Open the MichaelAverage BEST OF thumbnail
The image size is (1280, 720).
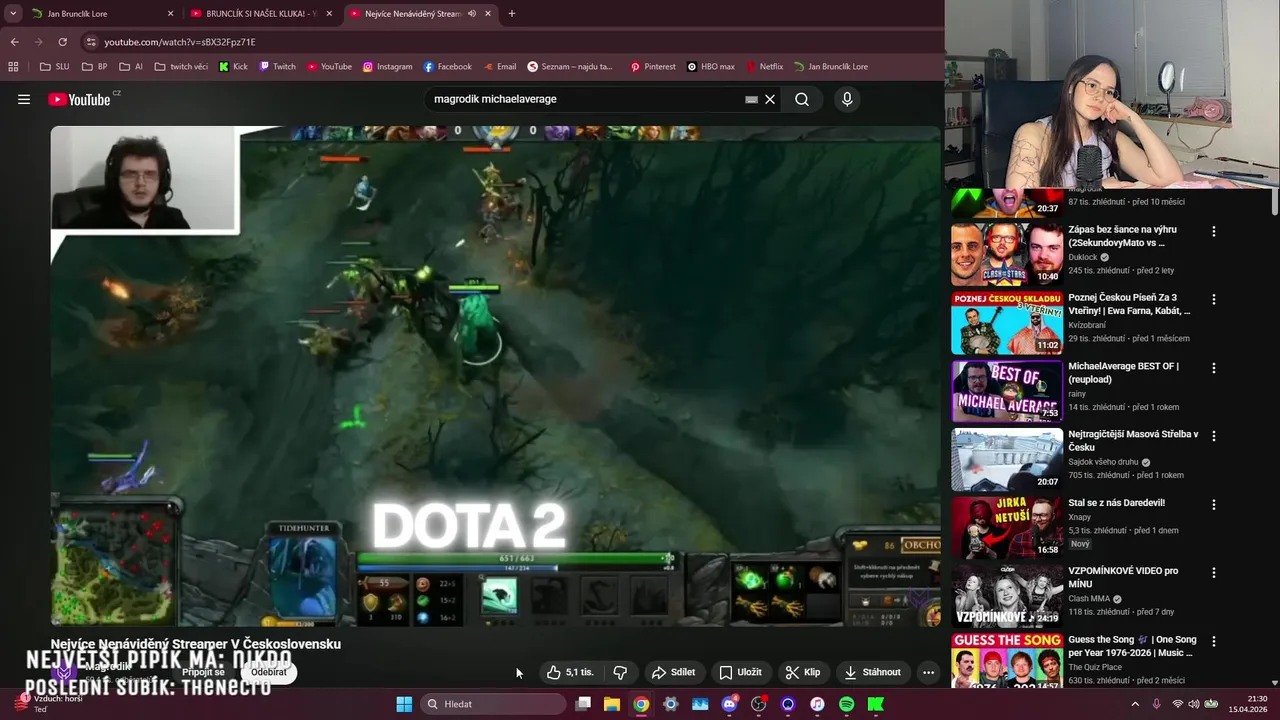click(1007, 391)
